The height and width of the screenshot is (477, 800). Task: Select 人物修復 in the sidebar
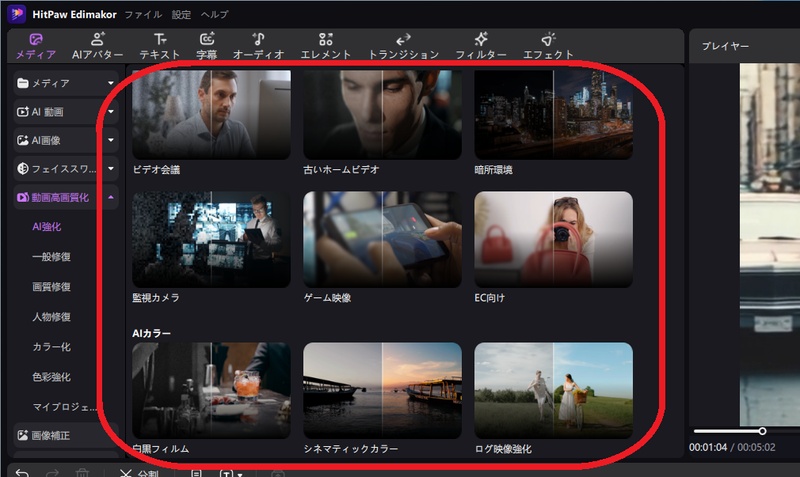click(52, 317)
